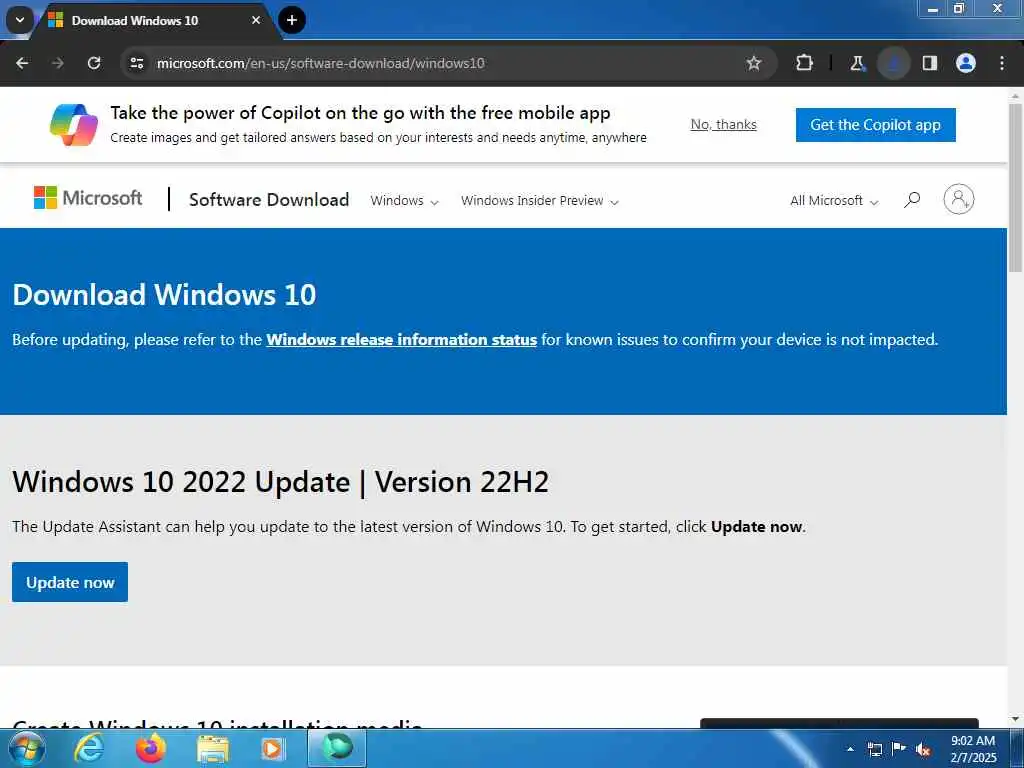Click the Download Windows 10 heading
The height and width of the screenshot is (768, 1024).
click(x=164, y=295)
